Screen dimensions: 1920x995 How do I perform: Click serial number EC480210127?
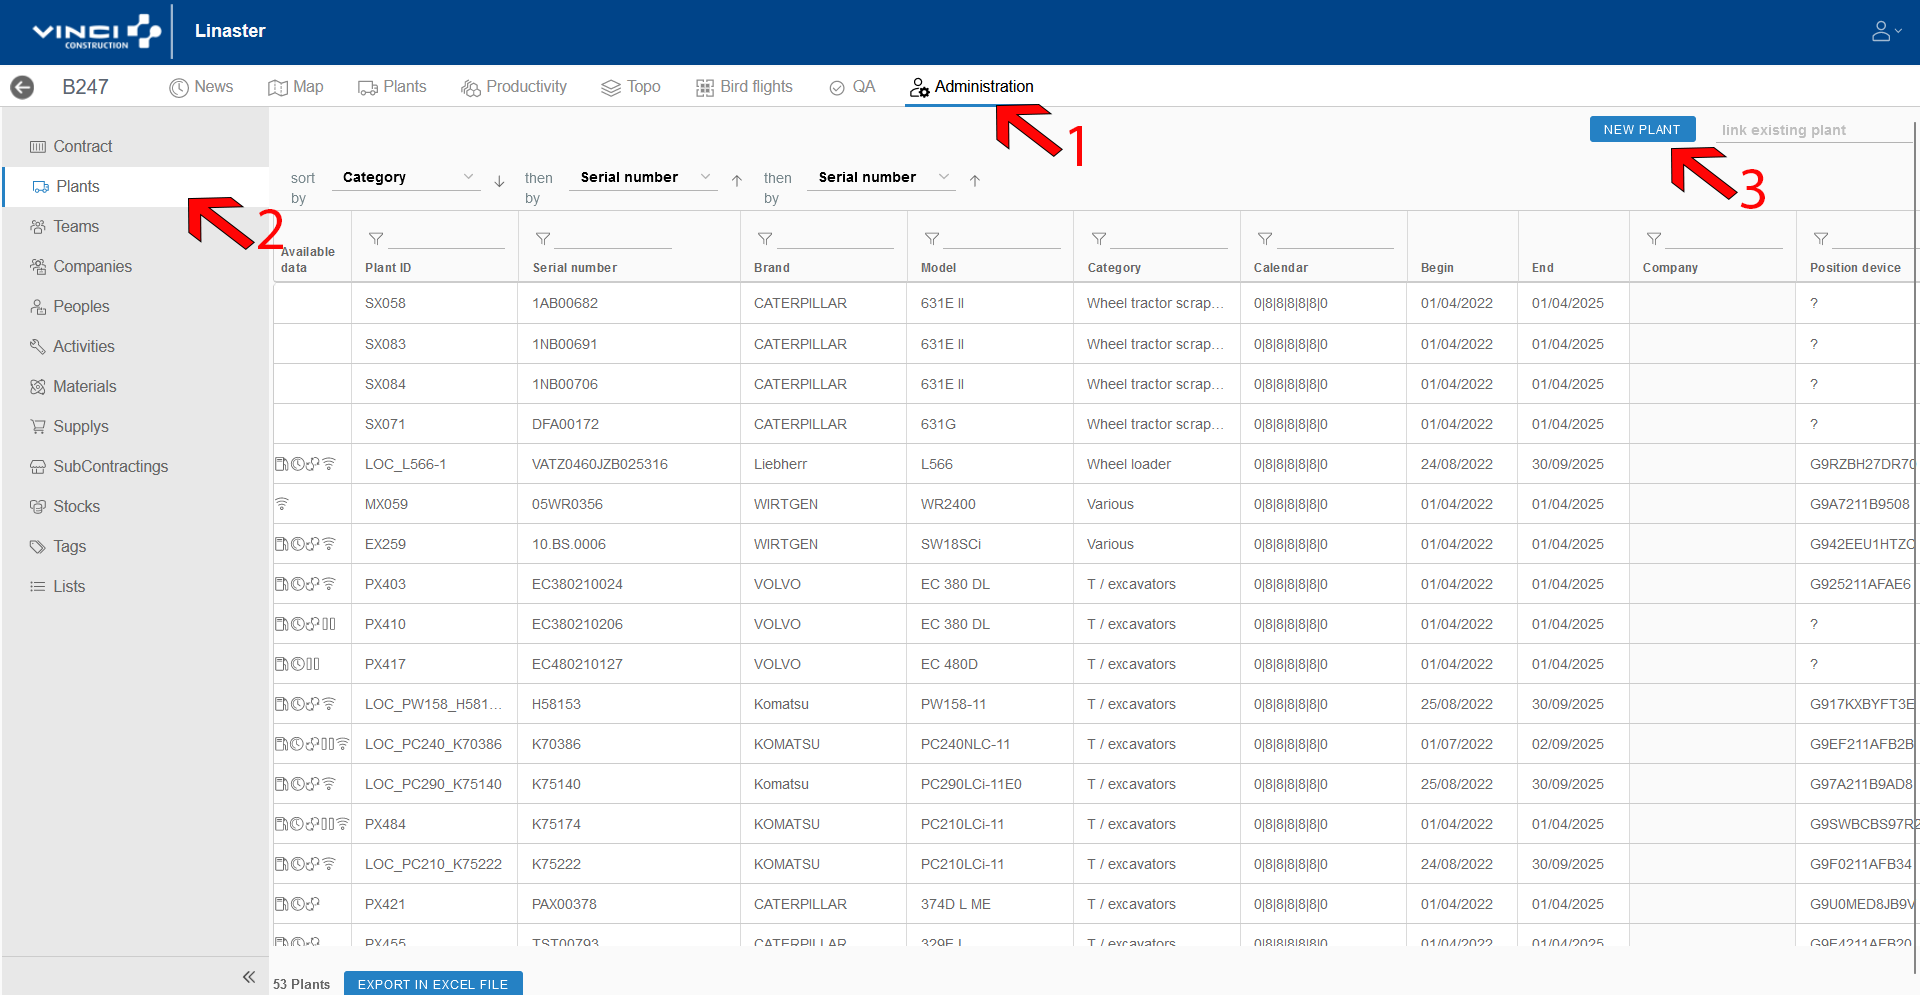(577, 664)
